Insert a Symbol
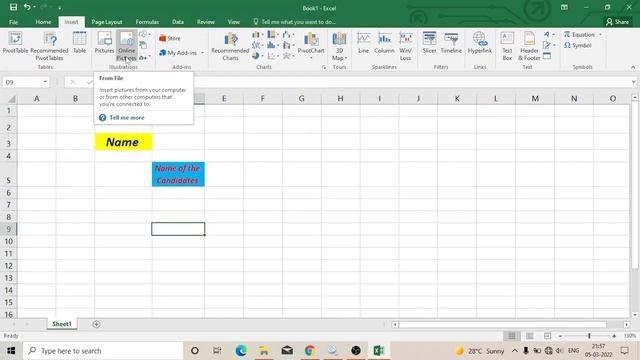 pyautogui.click(x=578, y=45)
